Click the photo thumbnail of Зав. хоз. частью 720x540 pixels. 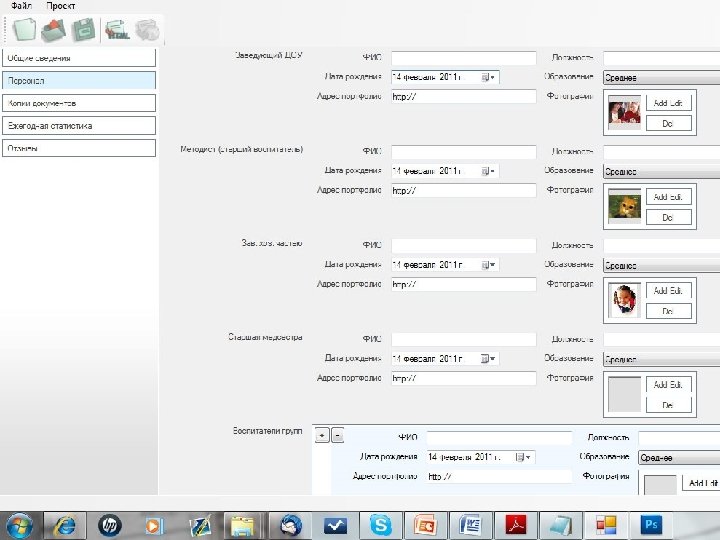(x=624, y=301)
